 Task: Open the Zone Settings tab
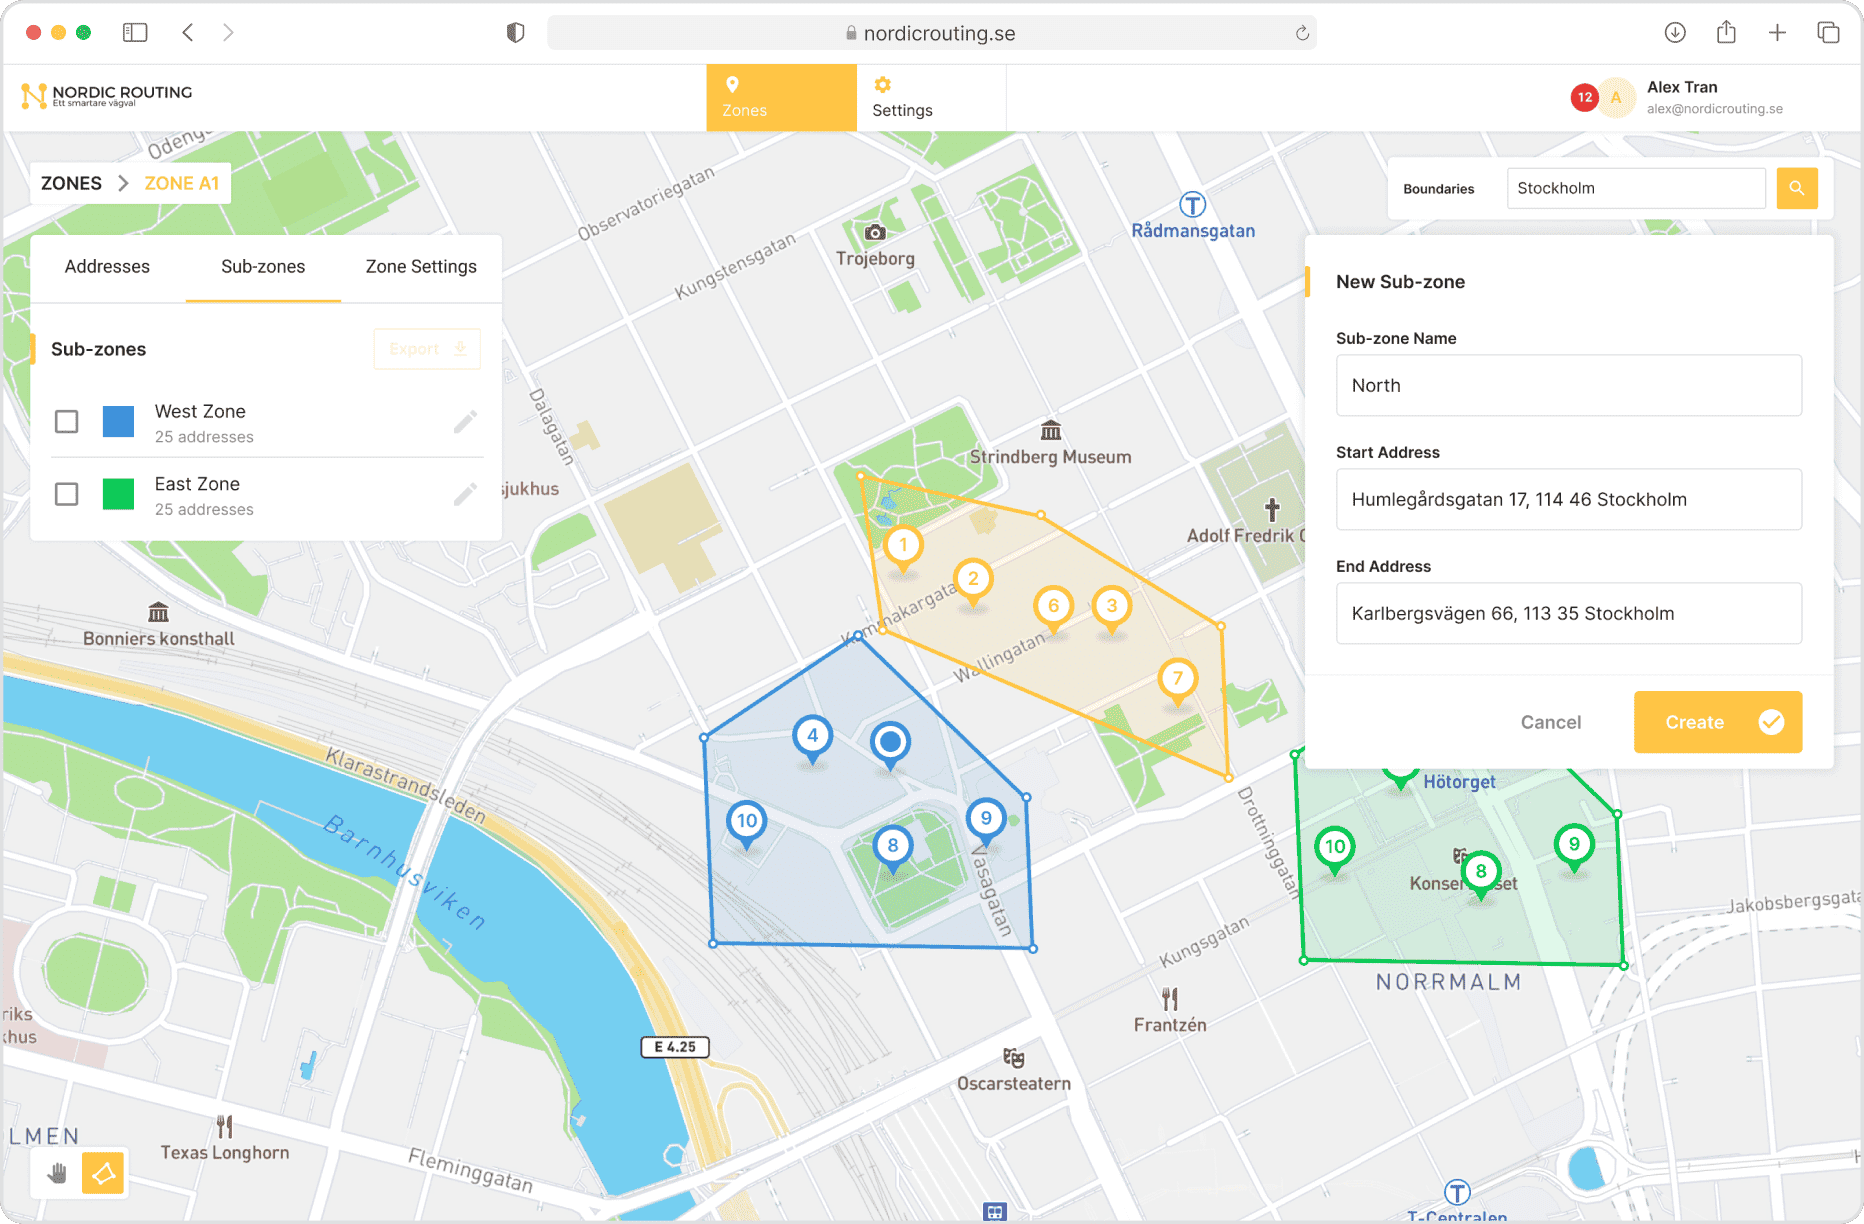tap(421, 267)
